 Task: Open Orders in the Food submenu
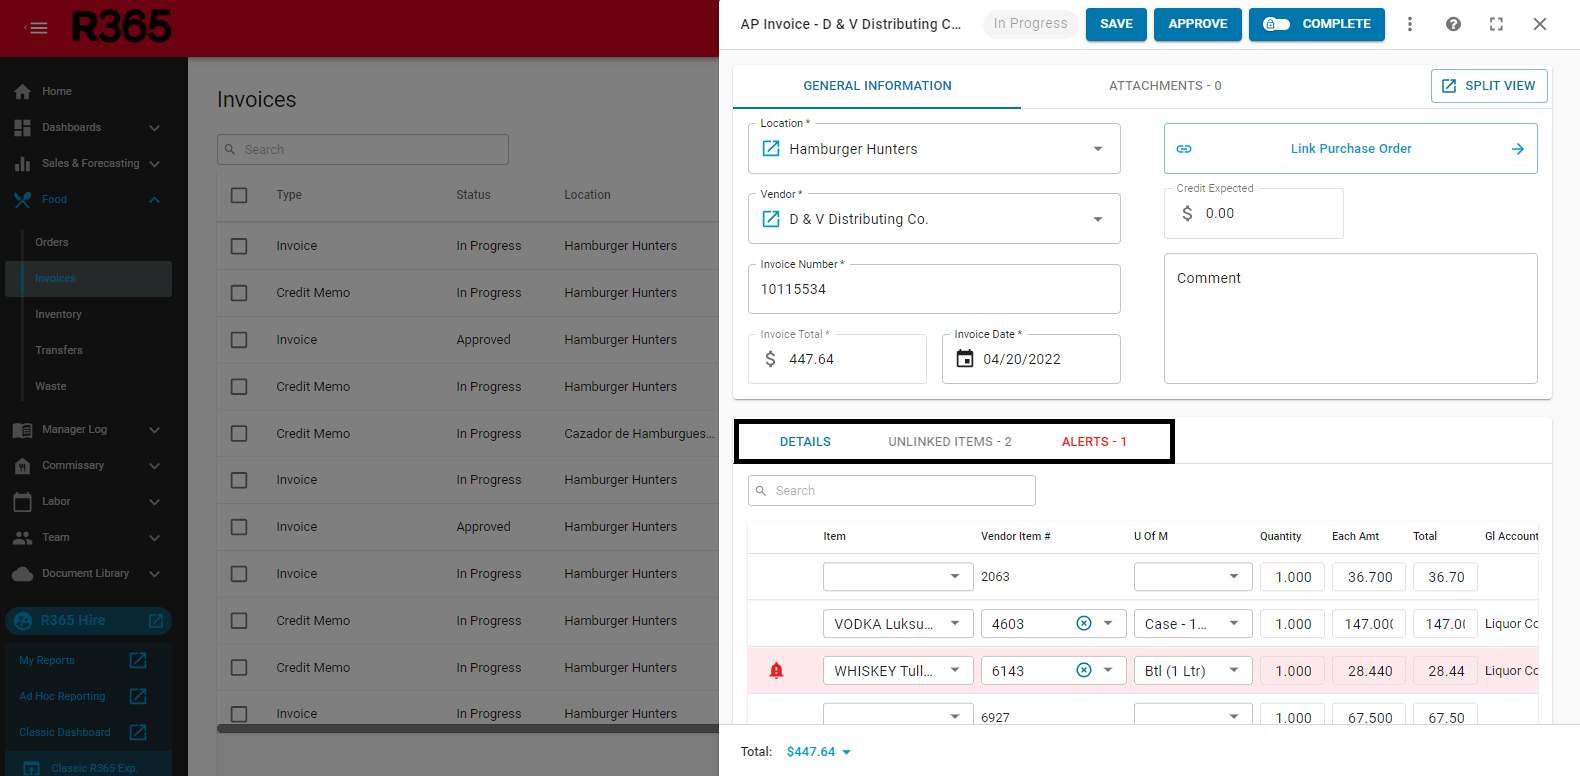point(52,242)
